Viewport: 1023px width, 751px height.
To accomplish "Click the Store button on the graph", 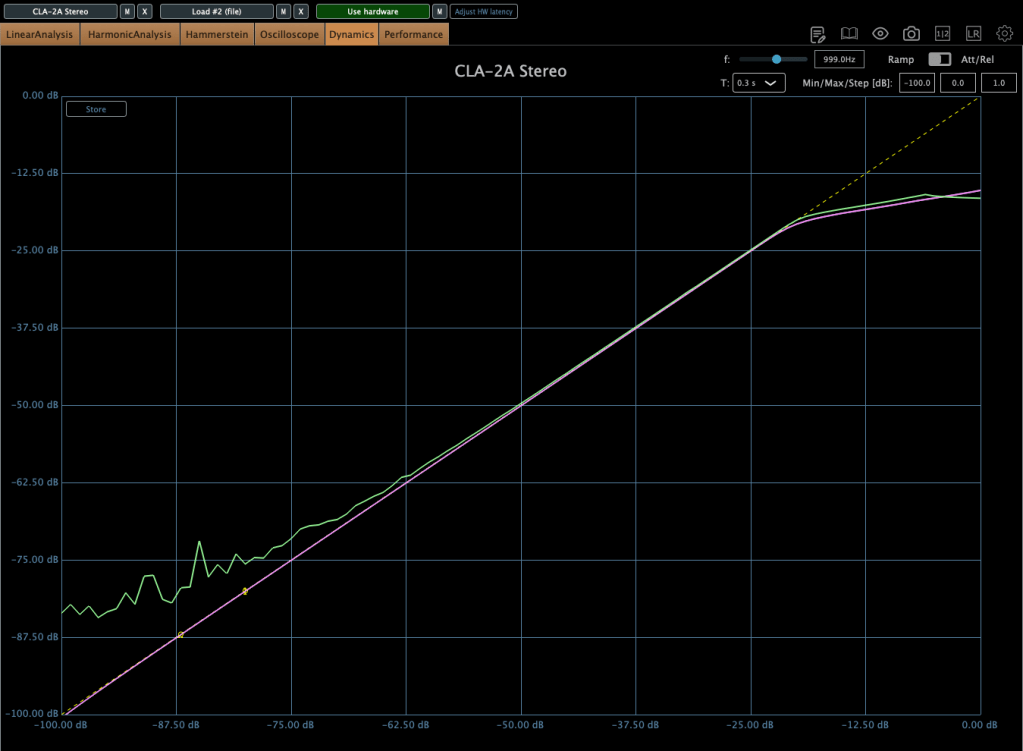I will click(x=96, y=109).
